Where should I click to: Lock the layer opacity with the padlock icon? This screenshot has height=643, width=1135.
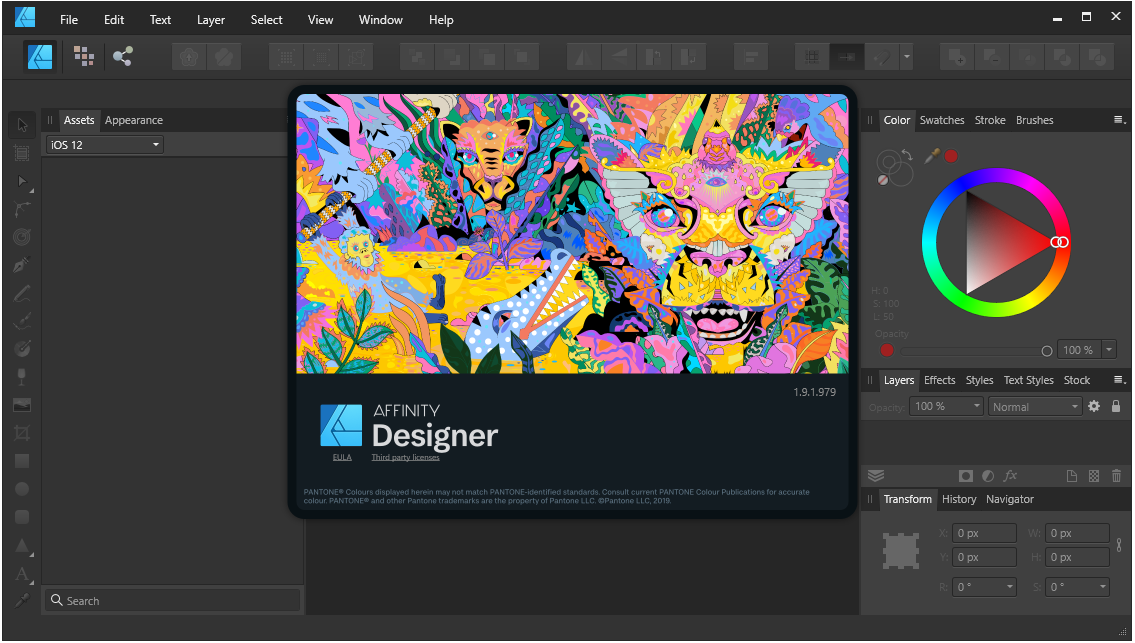pos(1116,406)
